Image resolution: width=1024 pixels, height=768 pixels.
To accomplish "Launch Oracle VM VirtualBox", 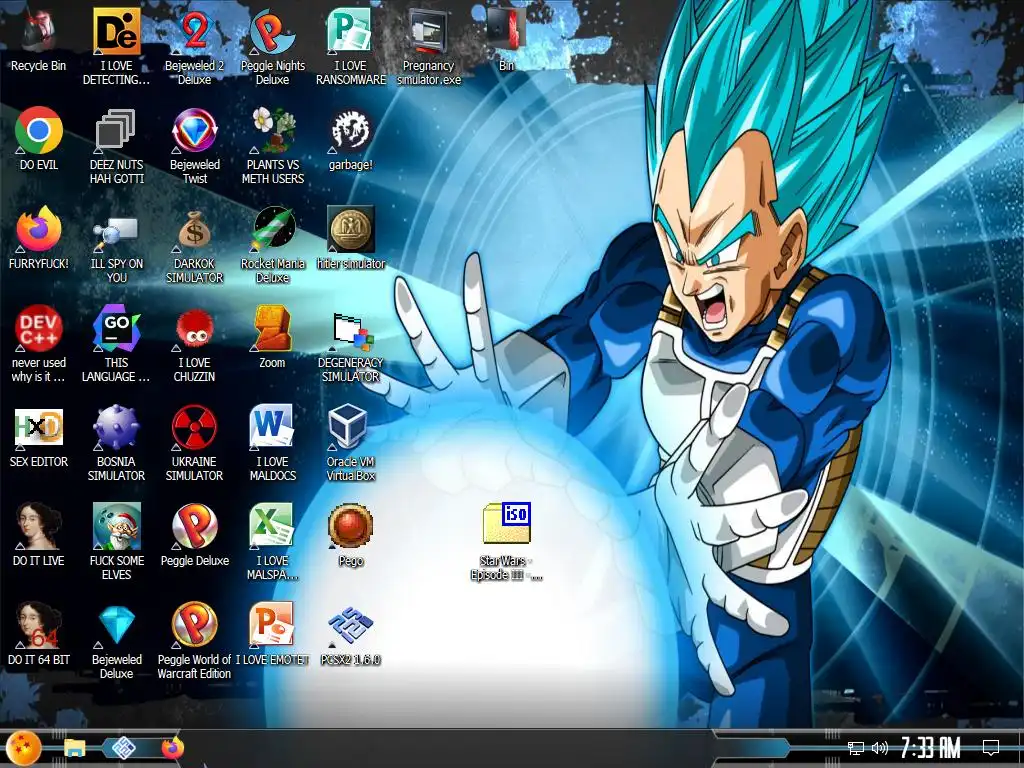I will point(348,426).
